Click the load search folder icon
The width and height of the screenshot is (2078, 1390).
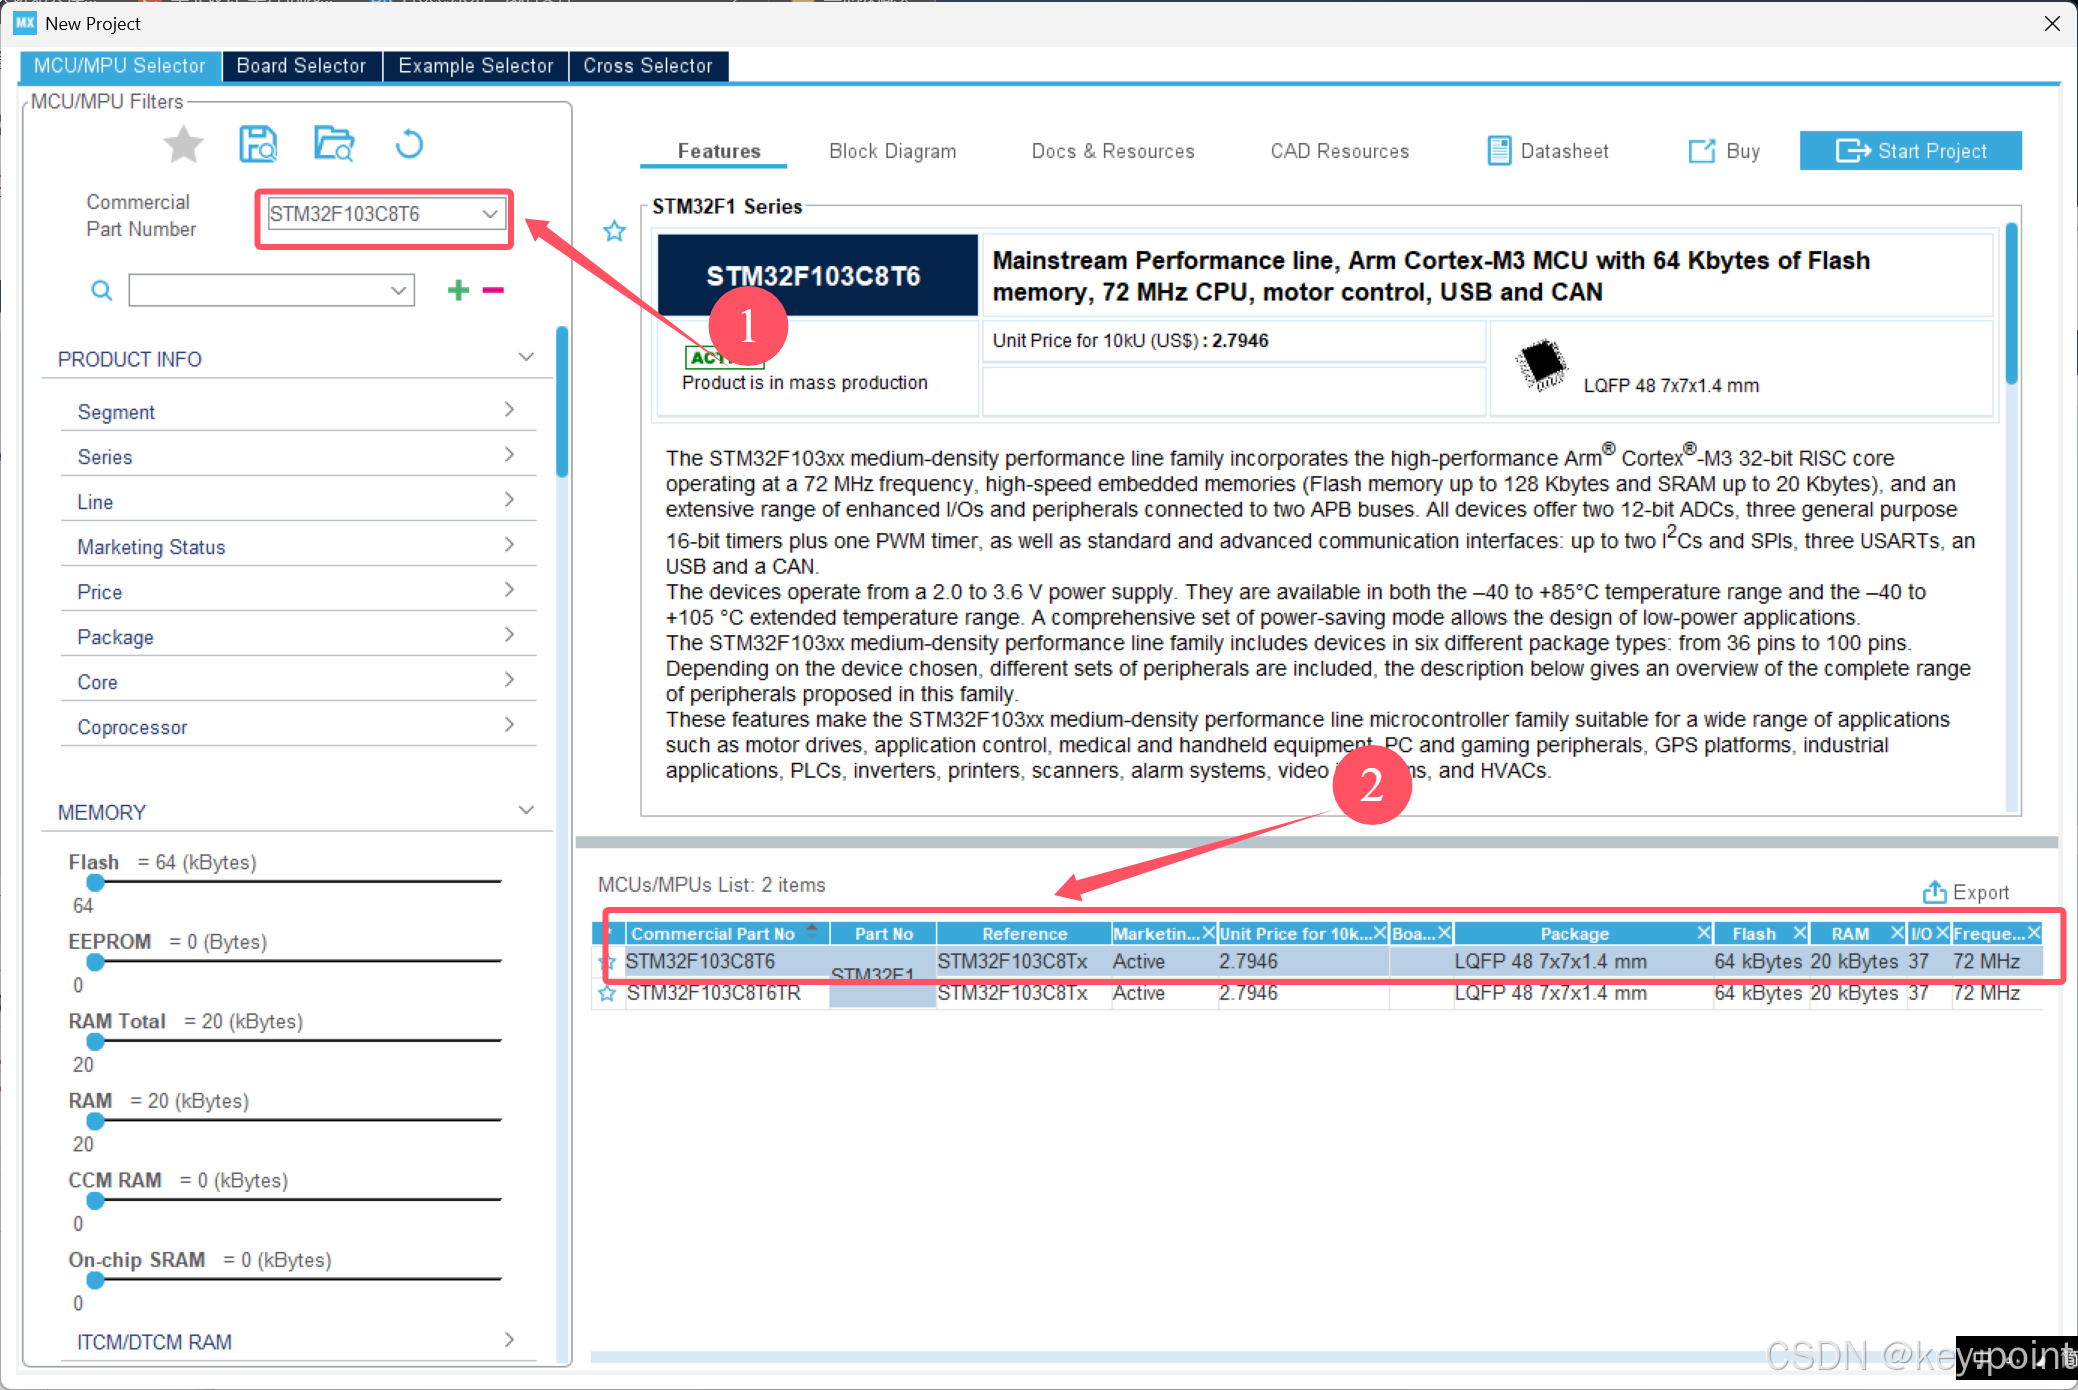click(x=334, y=145)
